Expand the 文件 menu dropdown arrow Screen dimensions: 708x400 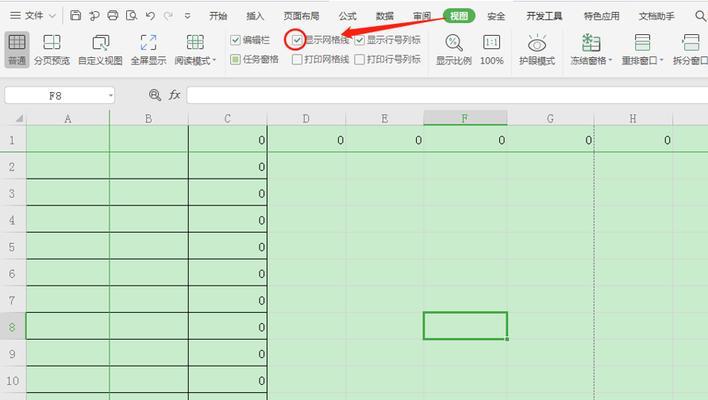[52, 16]
